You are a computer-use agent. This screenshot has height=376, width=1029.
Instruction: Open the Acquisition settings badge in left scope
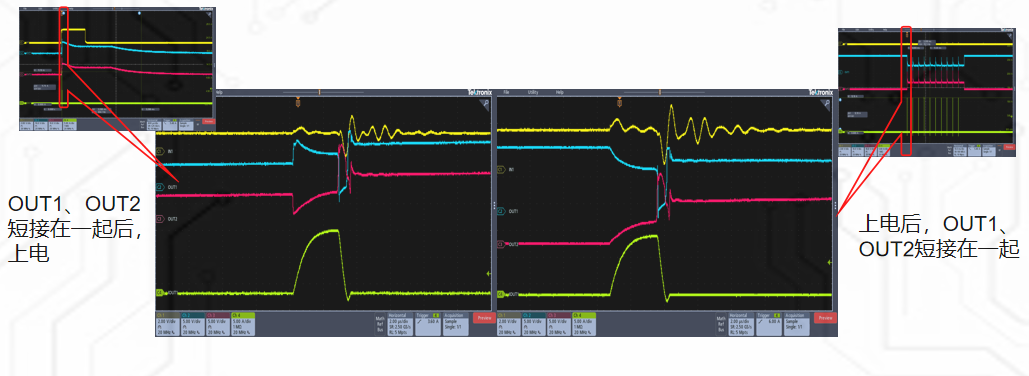[x=456, y=324]
